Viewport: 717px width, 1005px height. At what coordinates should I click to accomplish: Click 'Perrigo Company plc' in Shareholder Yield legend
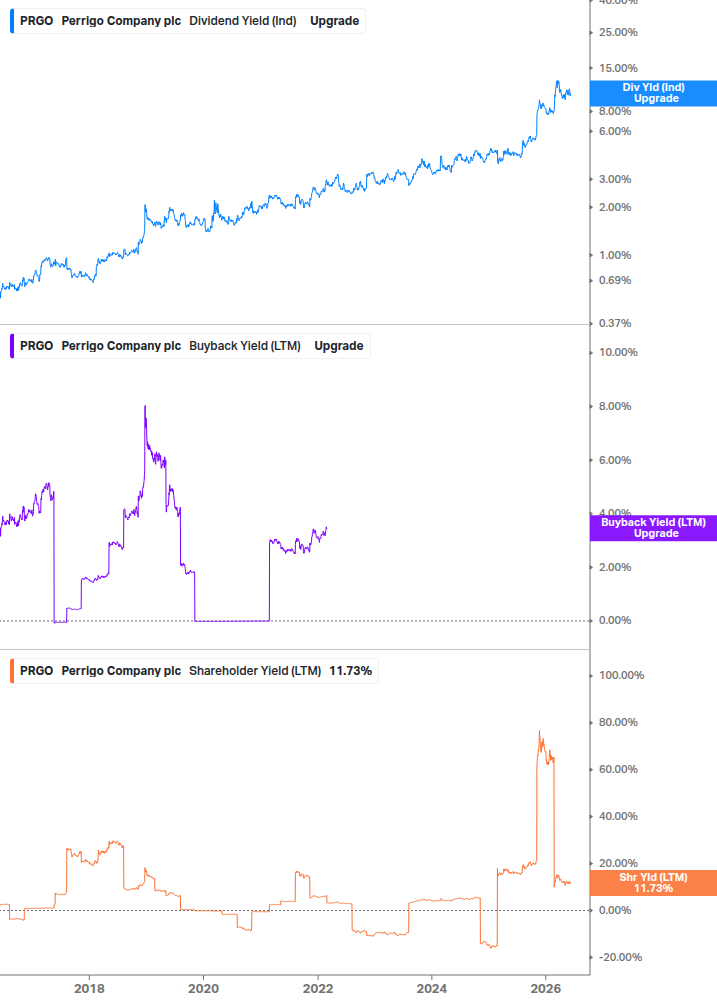121,671
